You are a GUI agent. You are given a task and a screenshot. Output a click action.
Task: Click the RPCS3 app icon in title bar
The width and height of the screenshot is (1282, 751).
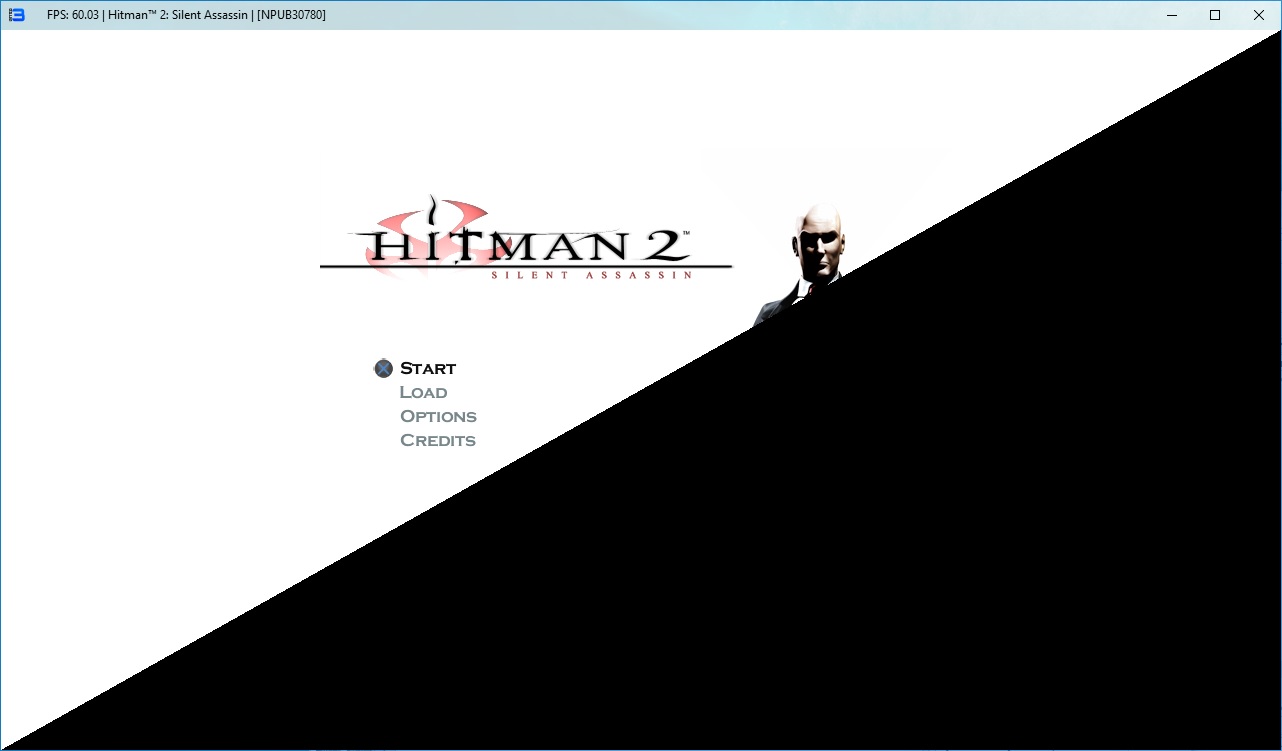tap(17, 15)
